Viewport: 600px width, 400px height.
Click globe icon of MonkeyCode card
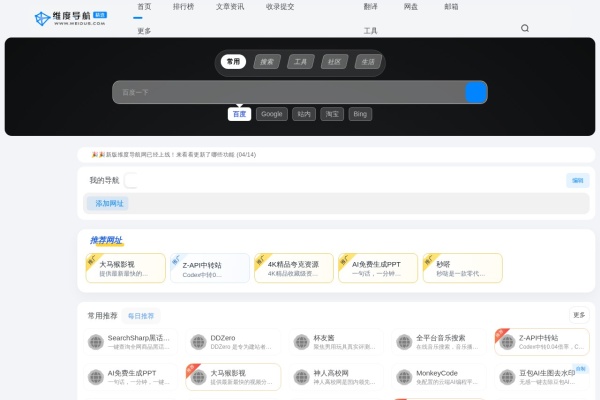(x=404, y=377)
